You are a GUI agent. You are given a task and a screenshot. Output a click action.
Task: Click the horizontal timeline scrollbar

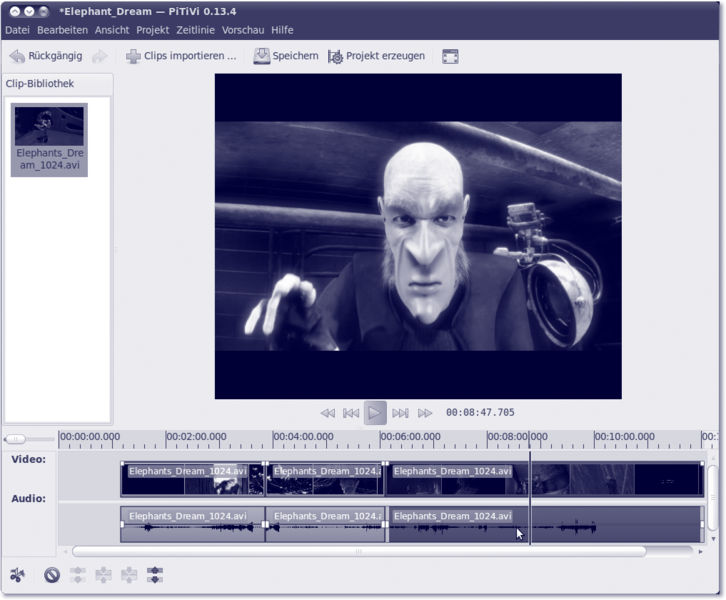click(x=358, y=551)
